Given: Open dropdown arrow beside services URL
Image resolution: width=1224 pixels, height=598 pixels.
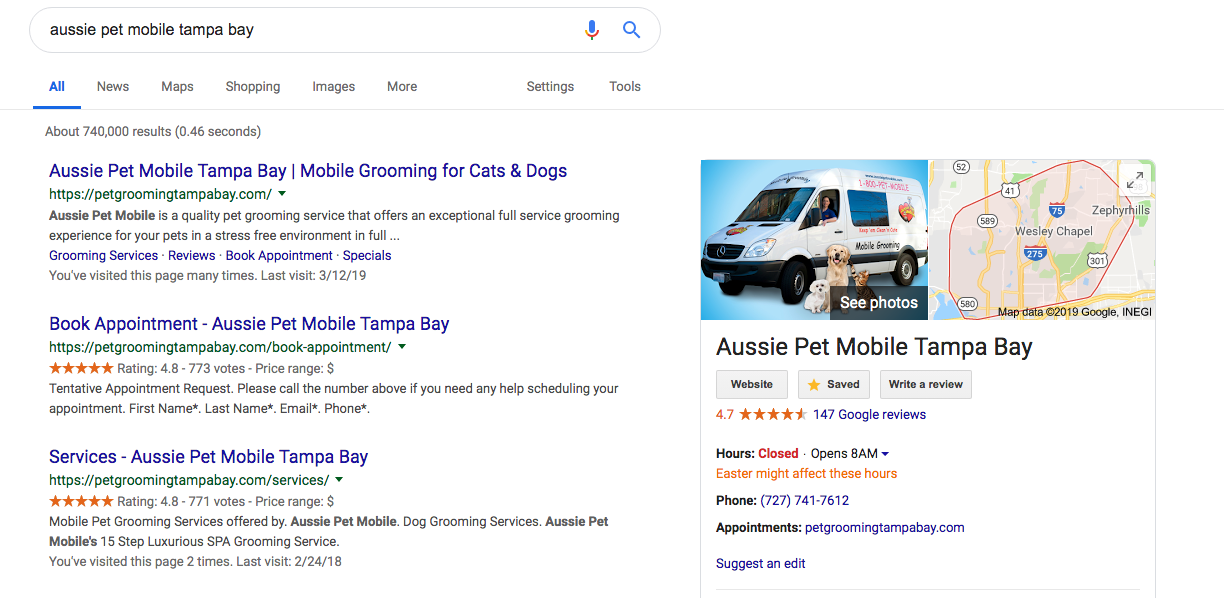Looking at the screenshot, I should (340, 480).
